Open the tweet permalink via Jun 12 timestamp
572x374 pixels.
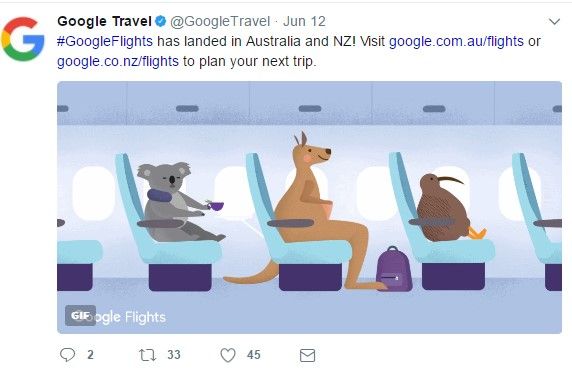coord(304,21)
